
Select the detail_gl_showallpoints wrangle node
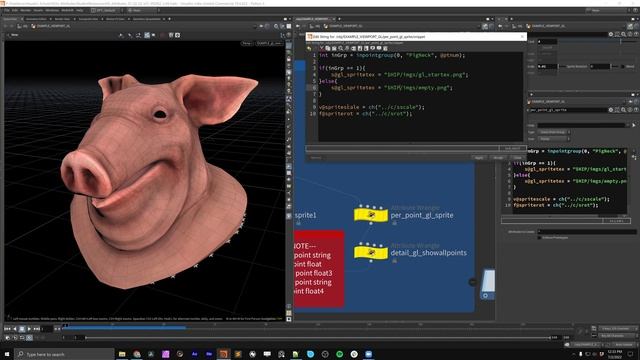pyautogui.click(x=371, y=253)
